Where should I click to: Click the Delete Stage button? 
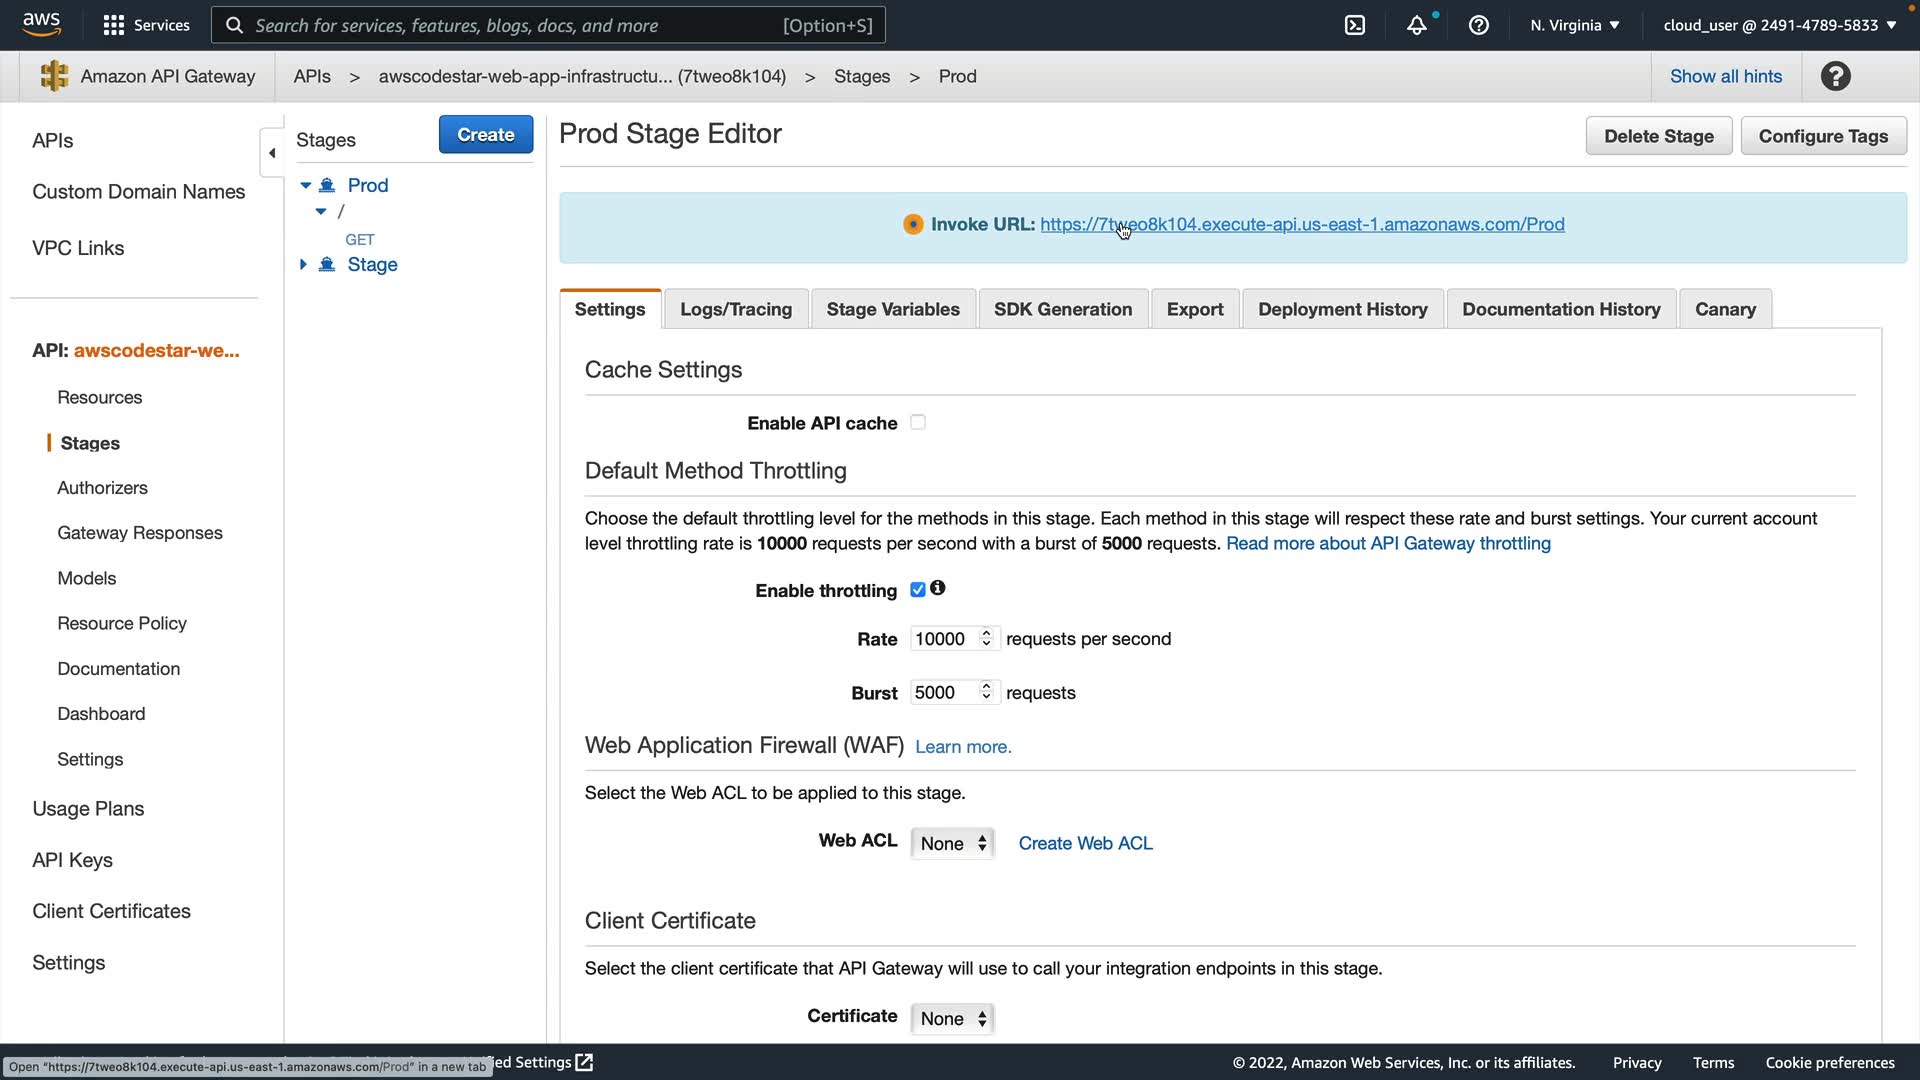tap(1658, 136)
